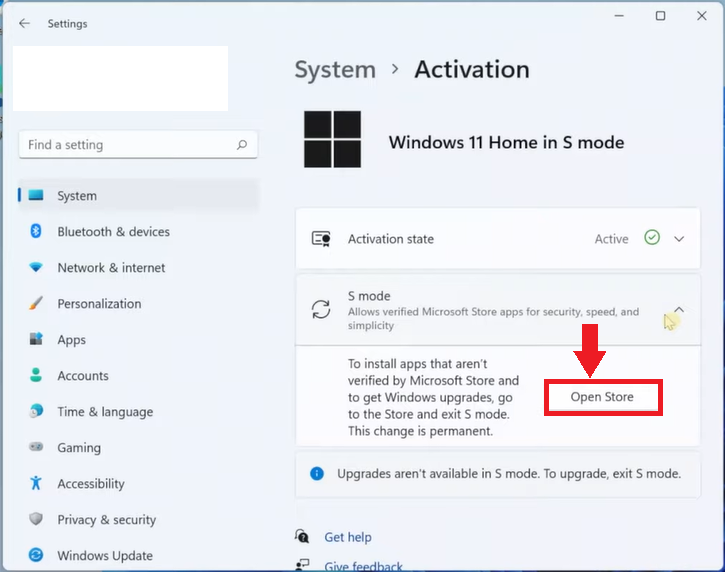Image resolution: width=725 pixels, height=572 pixels.
Task: Select Accounts in the sidebar
Action: point(82,376)
